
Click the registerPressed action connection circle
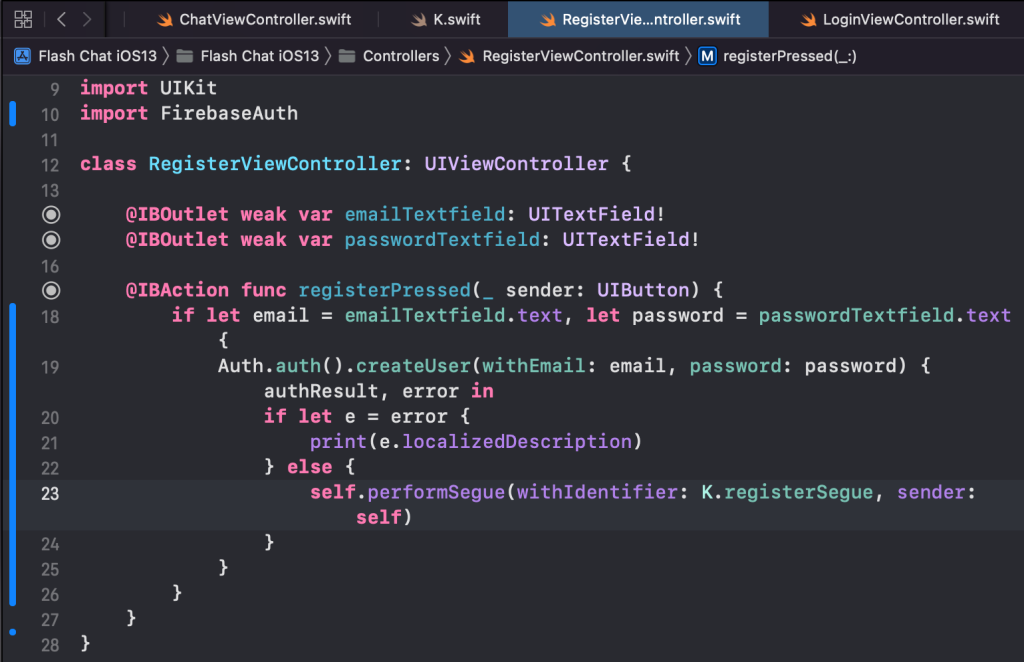pos(51,291)
